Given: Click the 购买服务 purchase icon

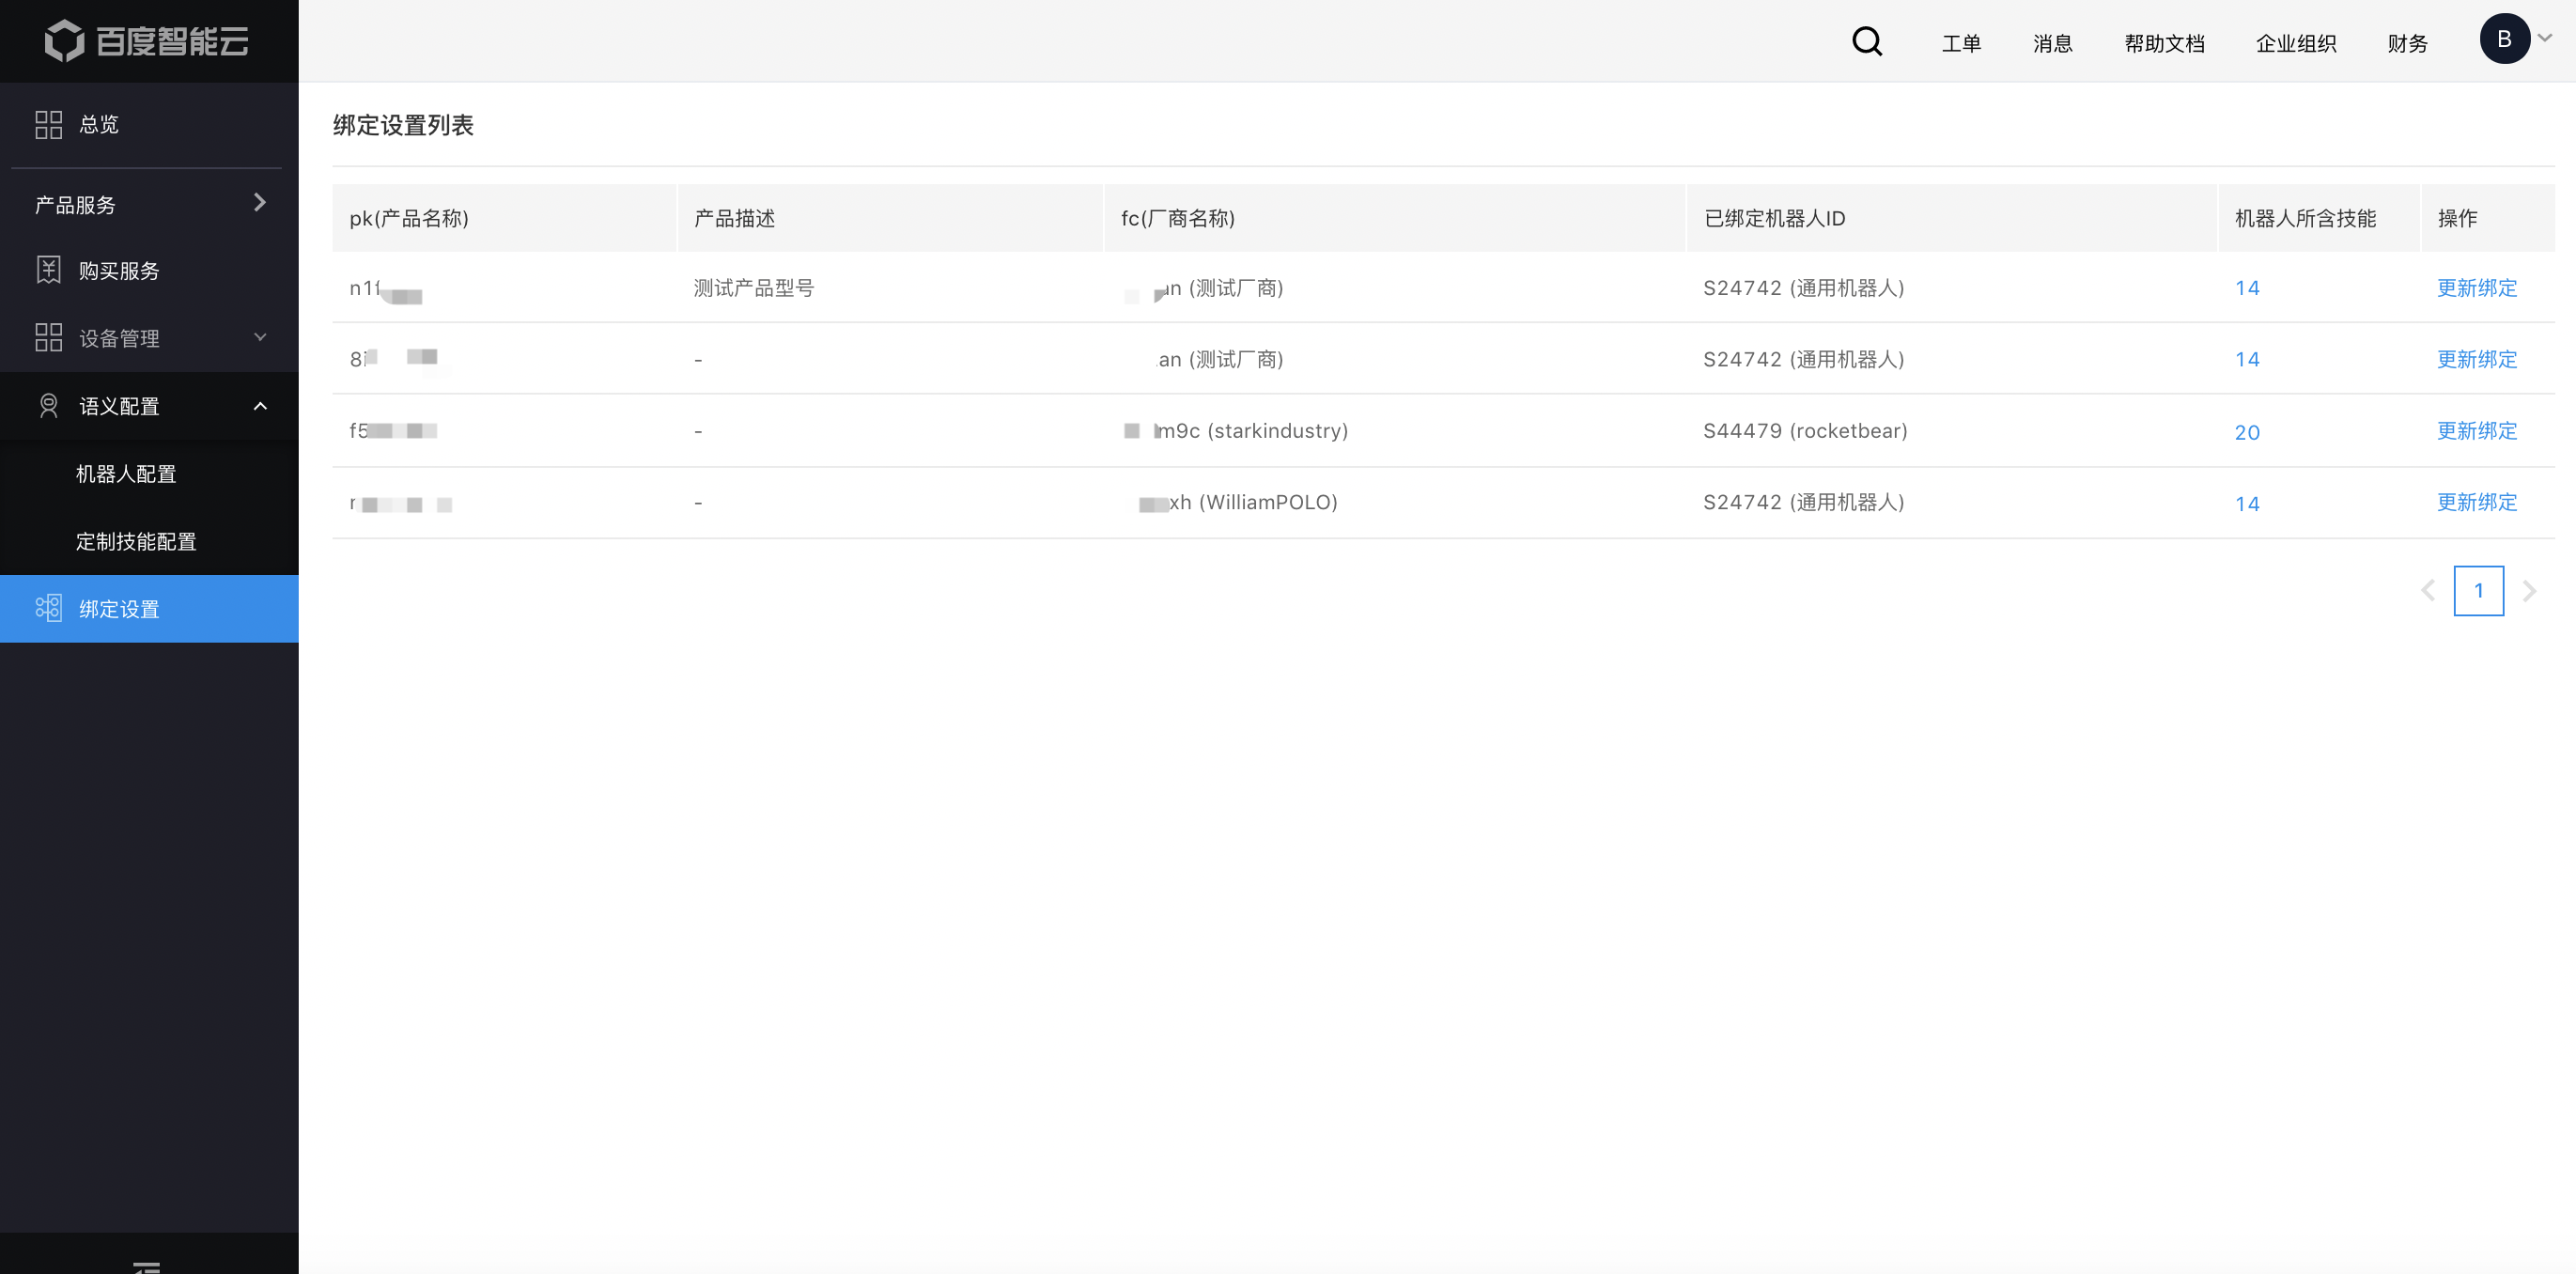Looking at the screenshot, I should pos(48,270).
